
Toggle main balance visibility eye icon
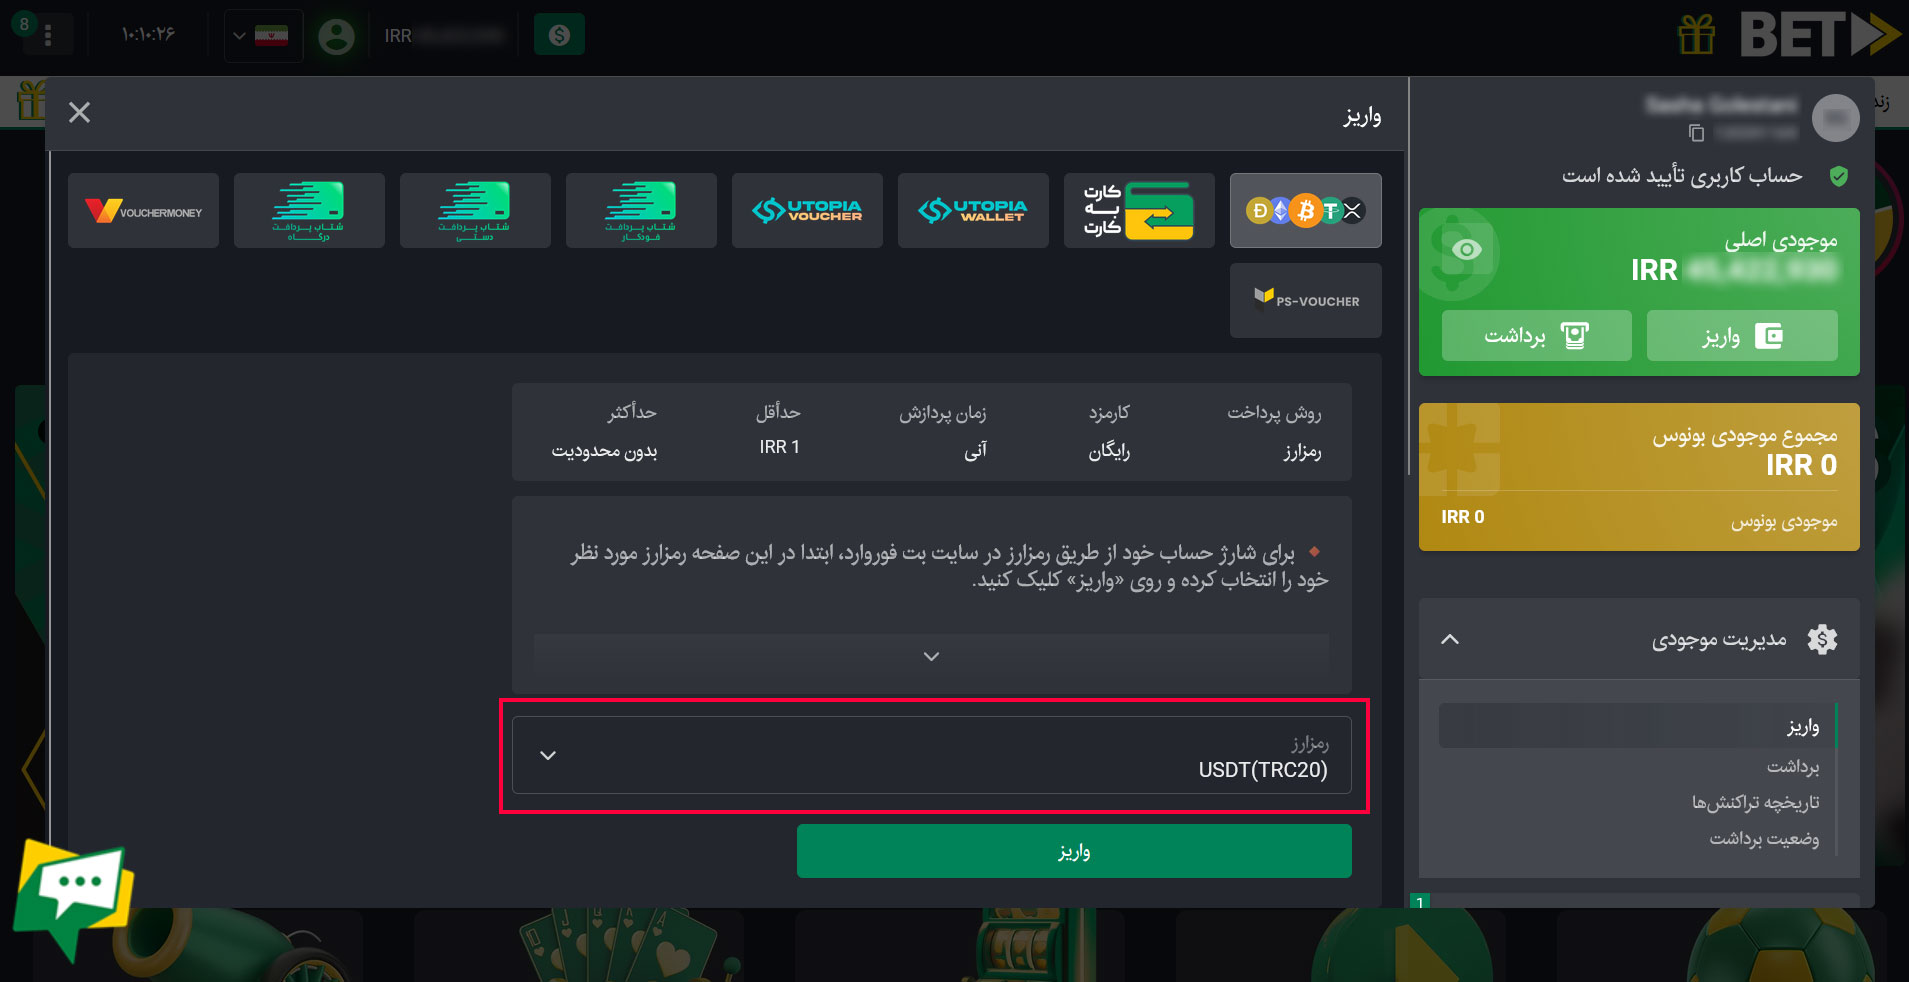pos(1467,249)
